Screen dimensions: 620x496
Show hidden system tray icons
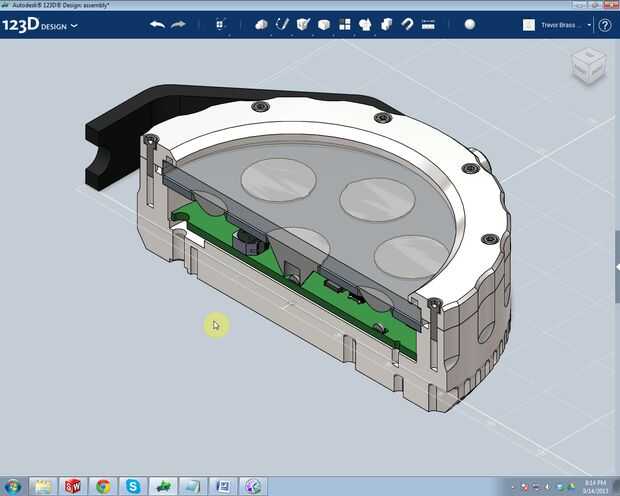coord(513,487)
